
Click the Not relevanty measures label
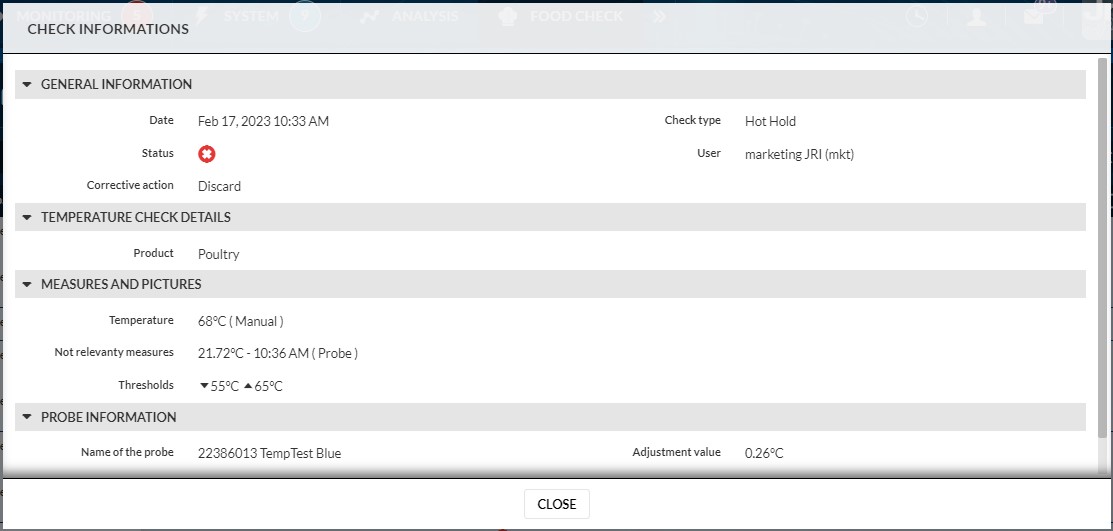[114, 352]
